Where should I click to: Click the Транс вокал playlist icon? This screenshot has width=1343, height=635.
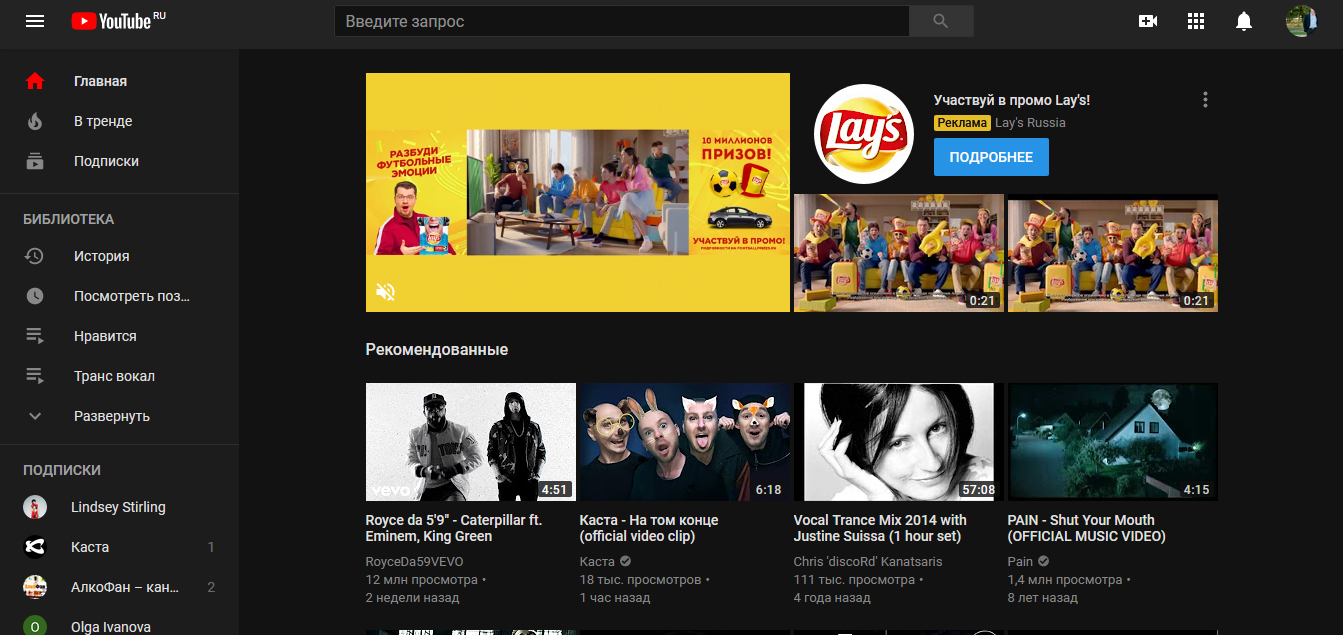(35, 376)
